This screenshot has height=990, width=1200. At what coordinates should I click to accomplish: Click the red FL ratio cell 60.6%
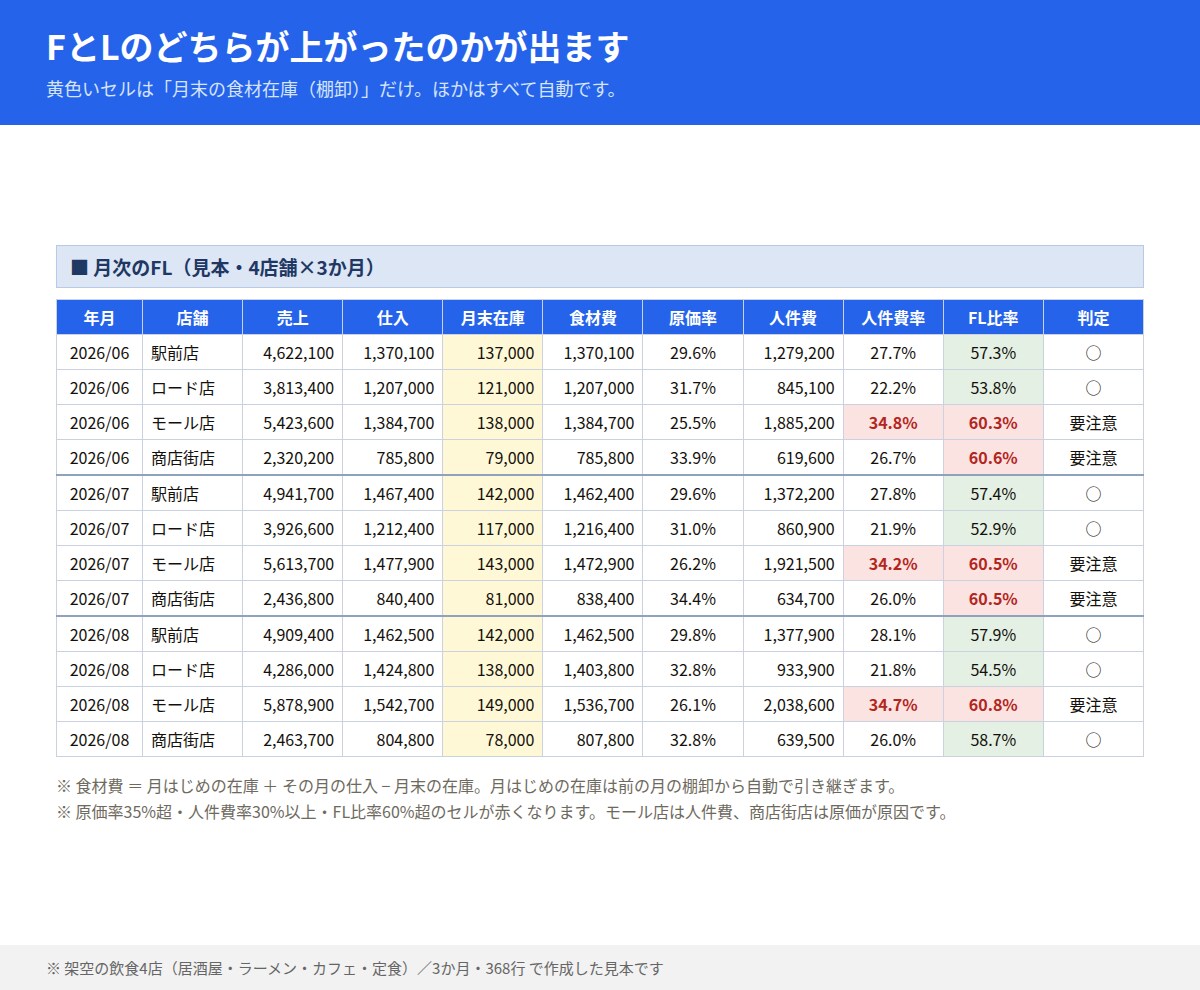(x=993, y=458)
